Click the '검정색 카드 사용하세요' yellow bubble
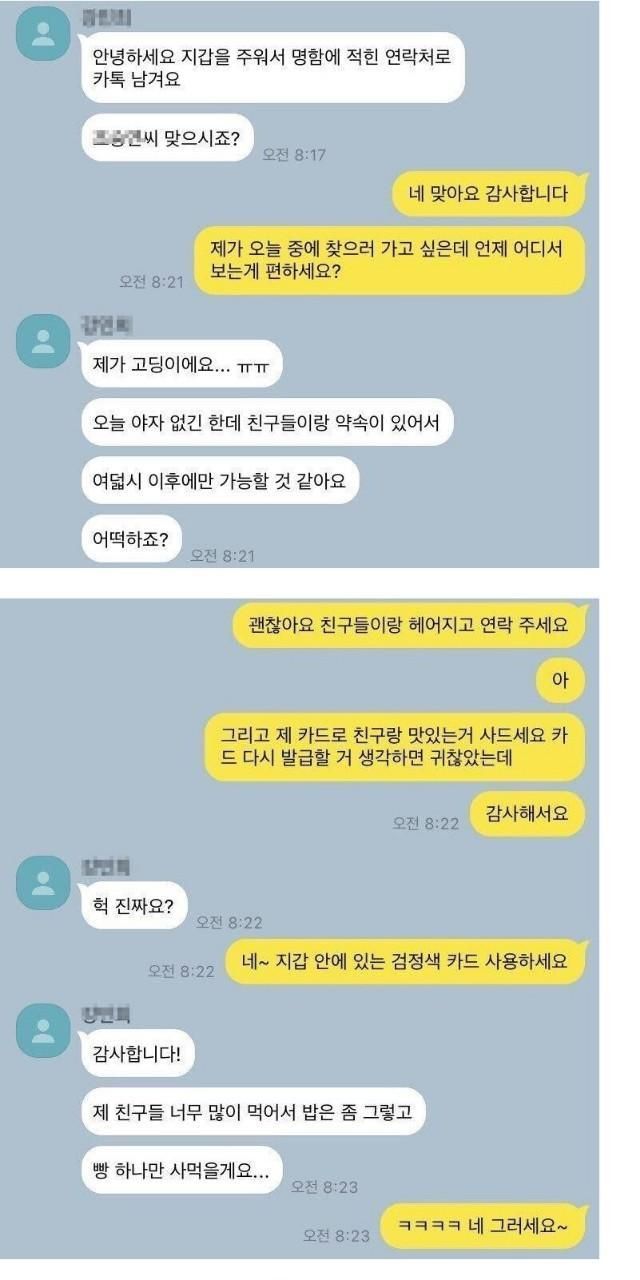This screenshot has width=640, height=1280. point(405,961)
